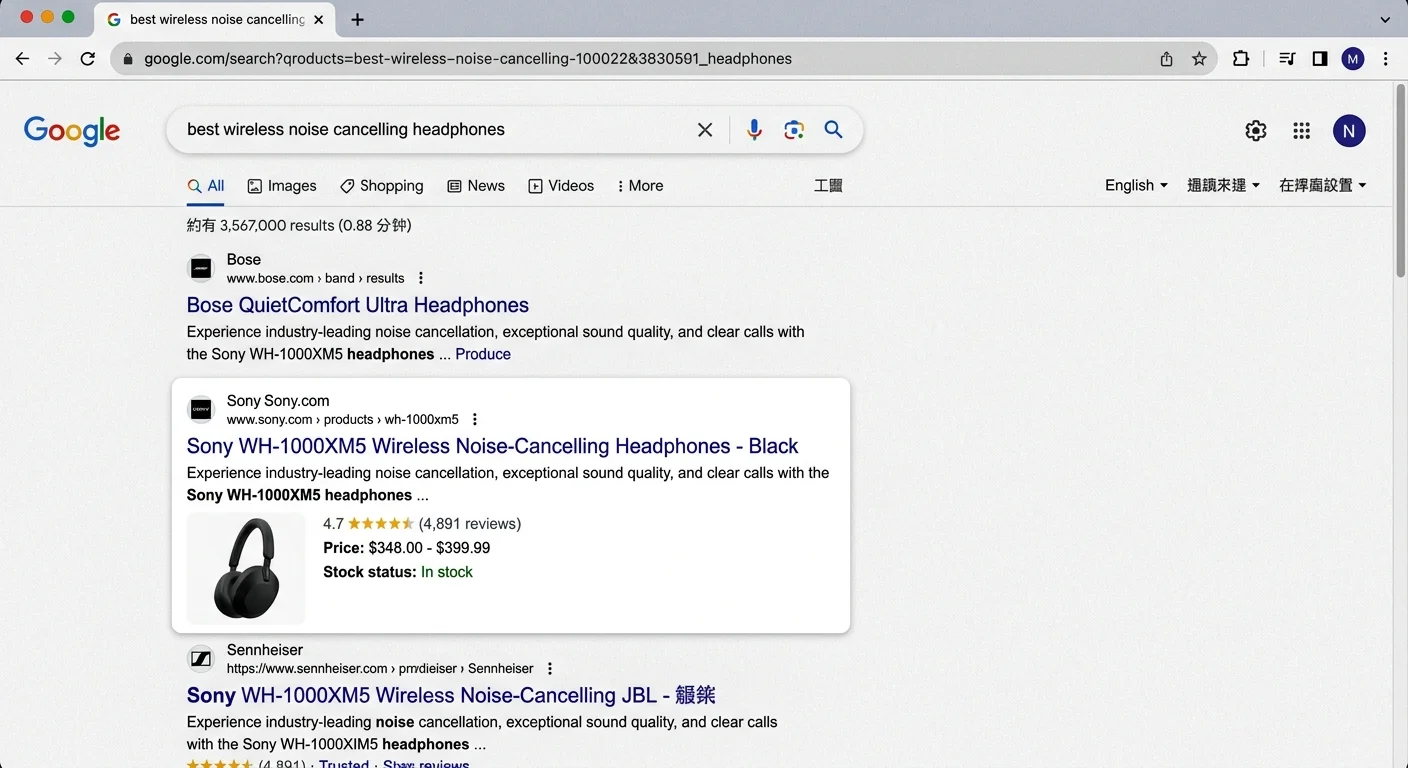Reload the current page
This screenshot has height=768, width=1408.
click(88, 58)
